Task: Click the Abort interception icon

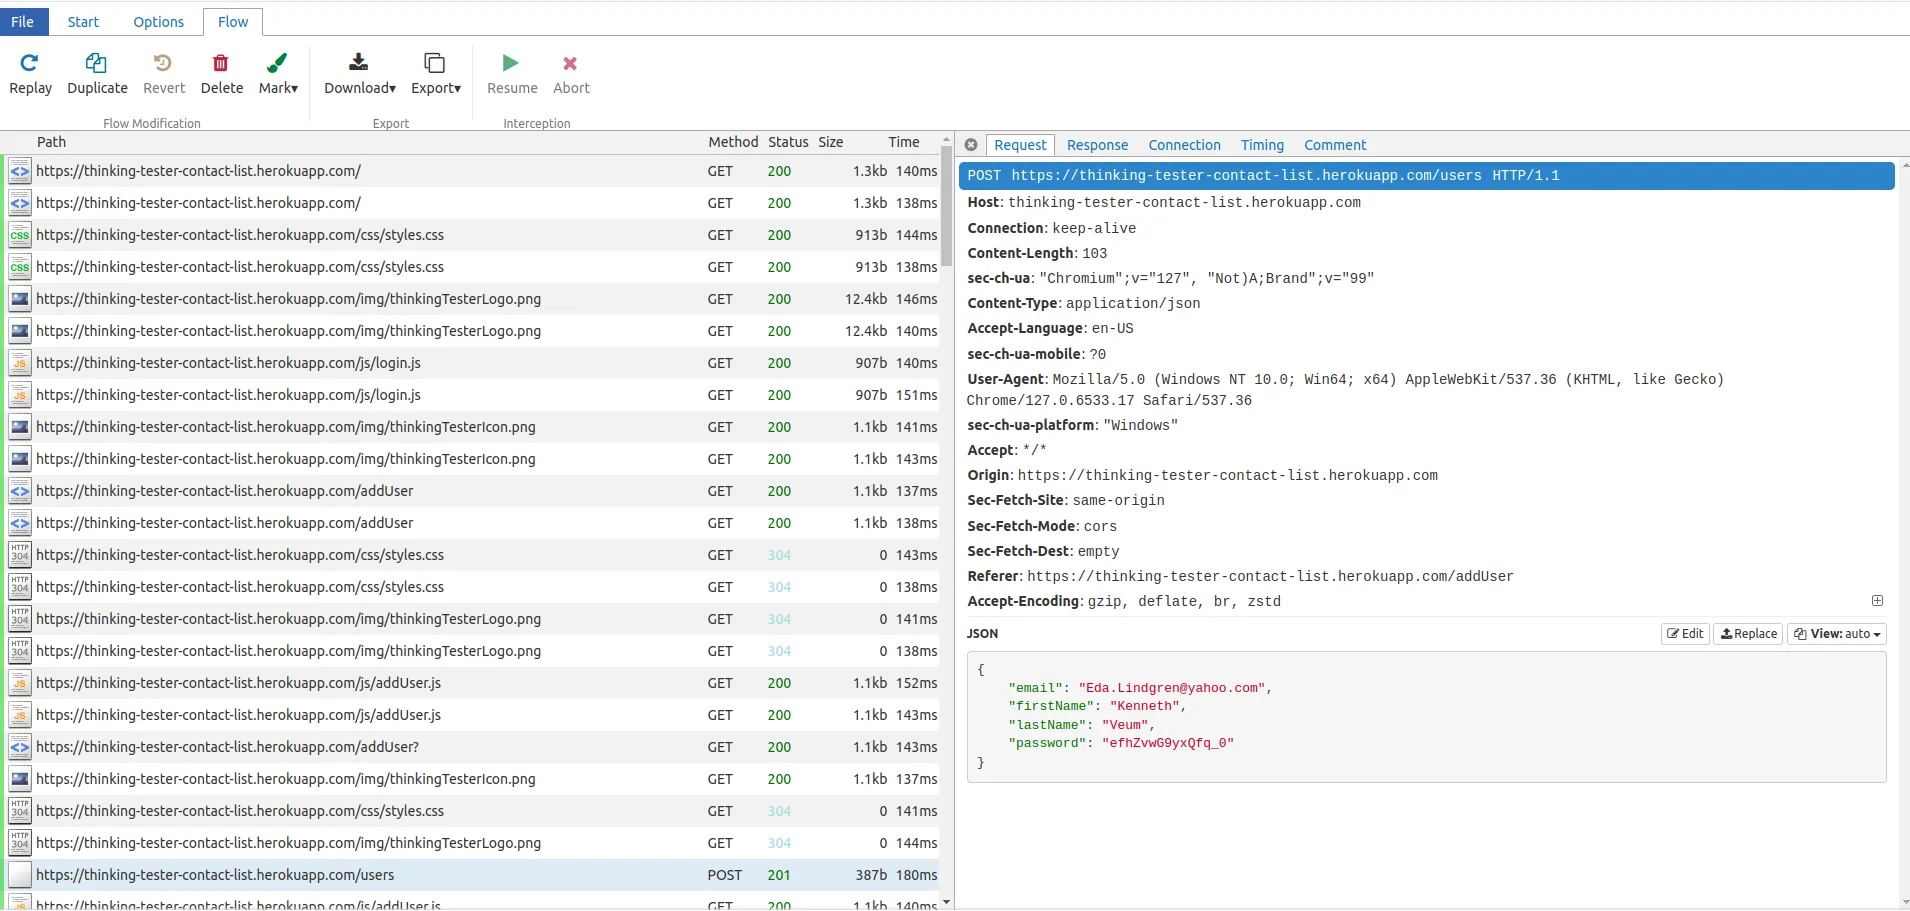Action: pos(570,64)
